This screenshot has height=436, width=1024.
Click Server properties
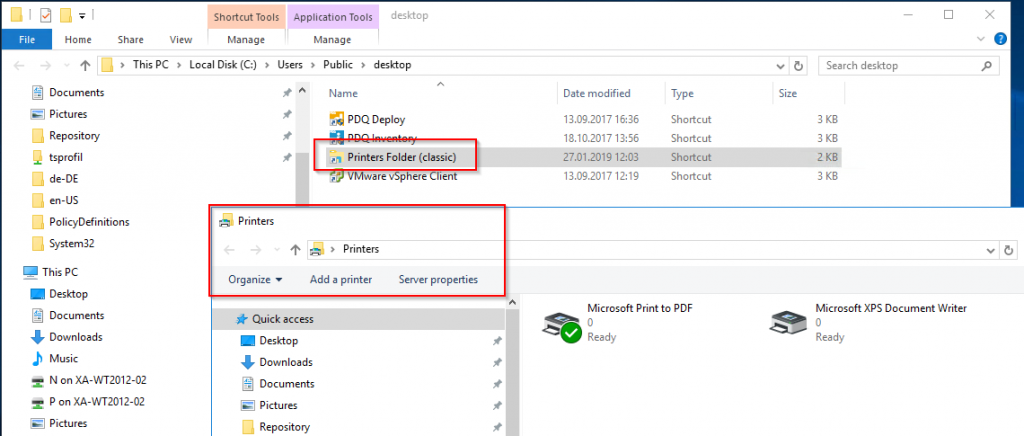tap(438, 279)
